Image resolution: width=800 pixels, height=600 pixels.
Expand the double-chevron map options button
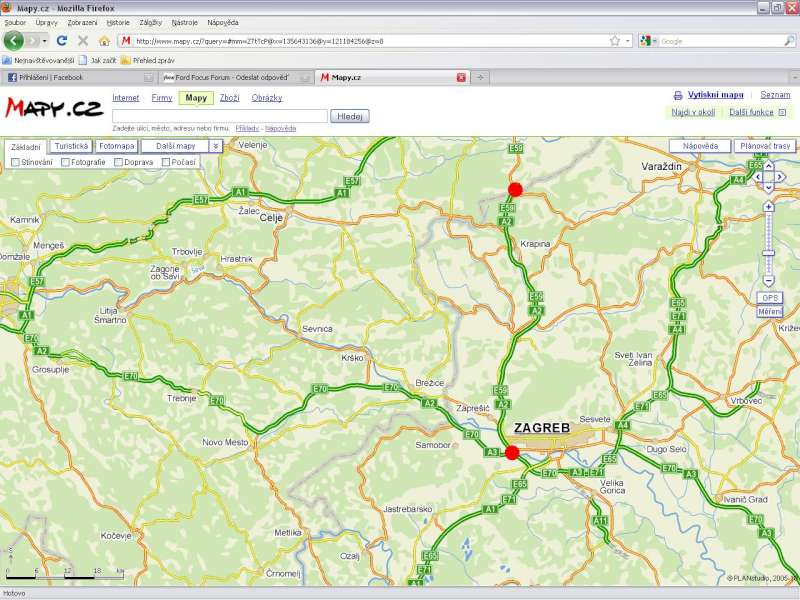pyautogui.click(x=215, y=146)
